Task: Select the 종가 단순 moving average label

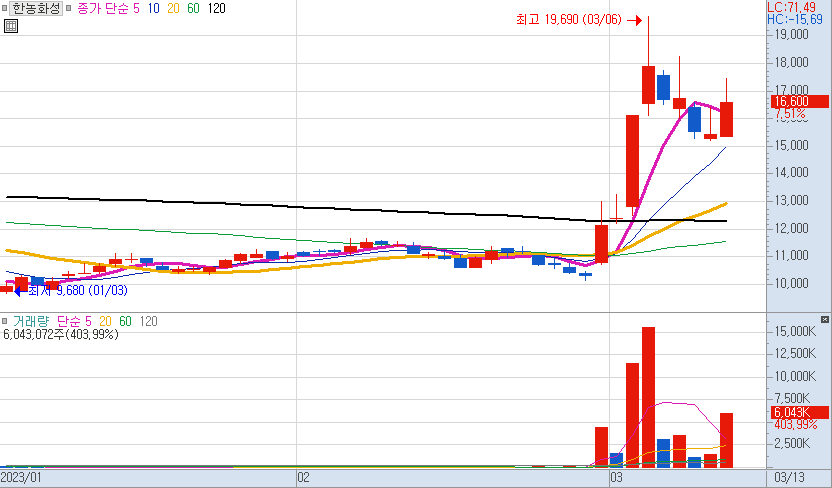Action: (x=102, y=8)
